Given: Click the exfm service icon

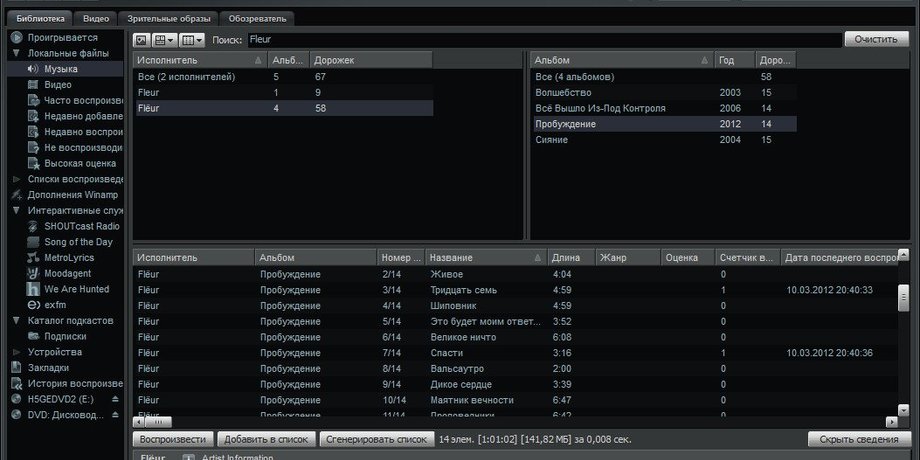Looking at the screenshot, I should click(33, 305).
